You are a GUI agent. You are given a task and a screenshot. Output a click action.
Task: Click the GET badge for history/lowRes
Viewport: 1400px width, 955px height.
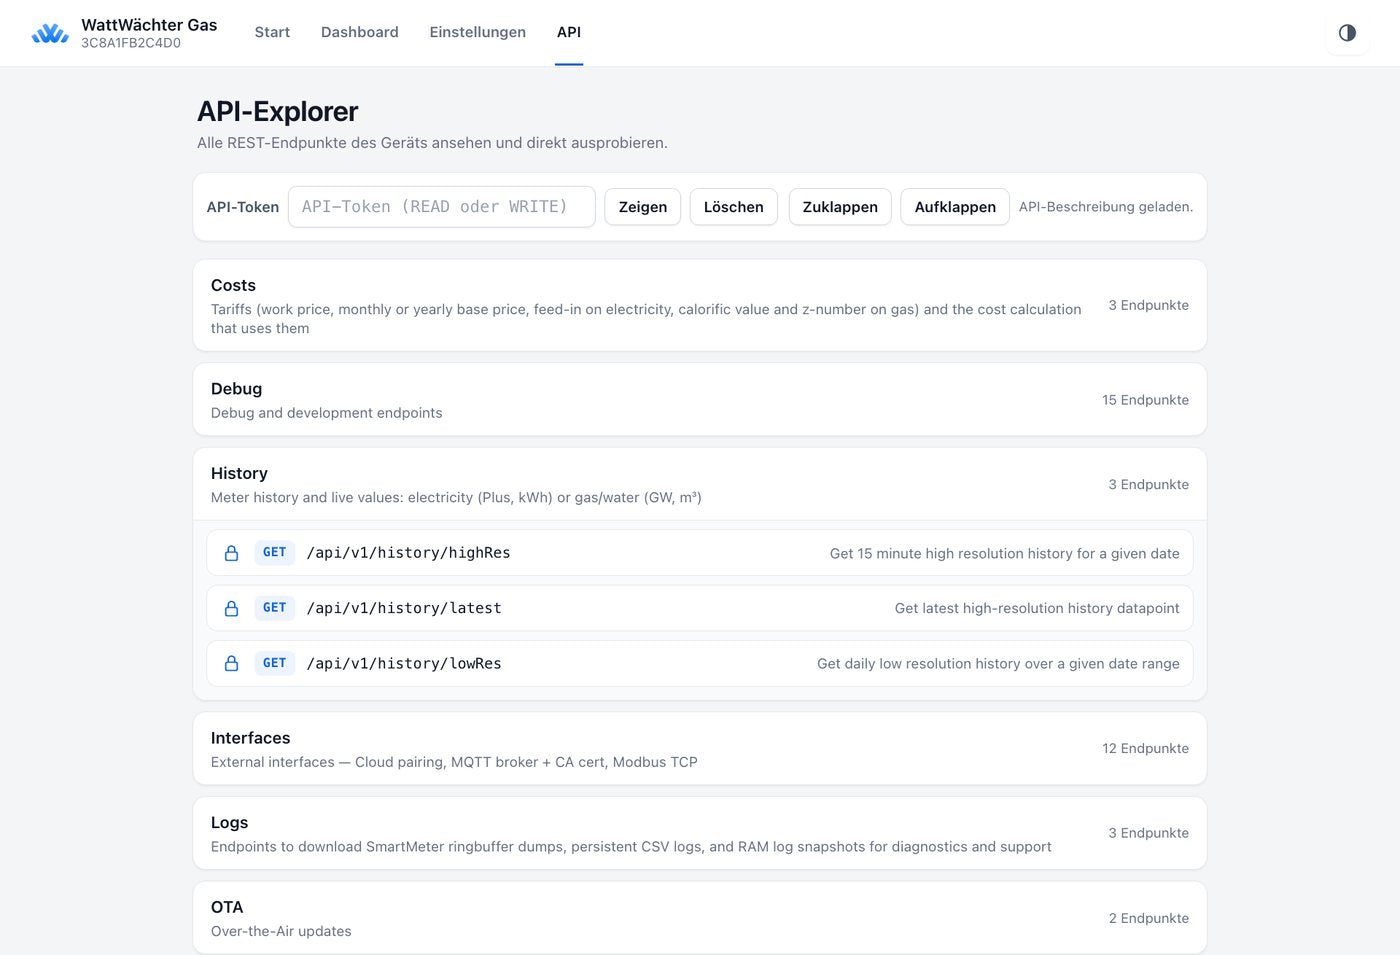pyautogui.click(x=274, y=662)
